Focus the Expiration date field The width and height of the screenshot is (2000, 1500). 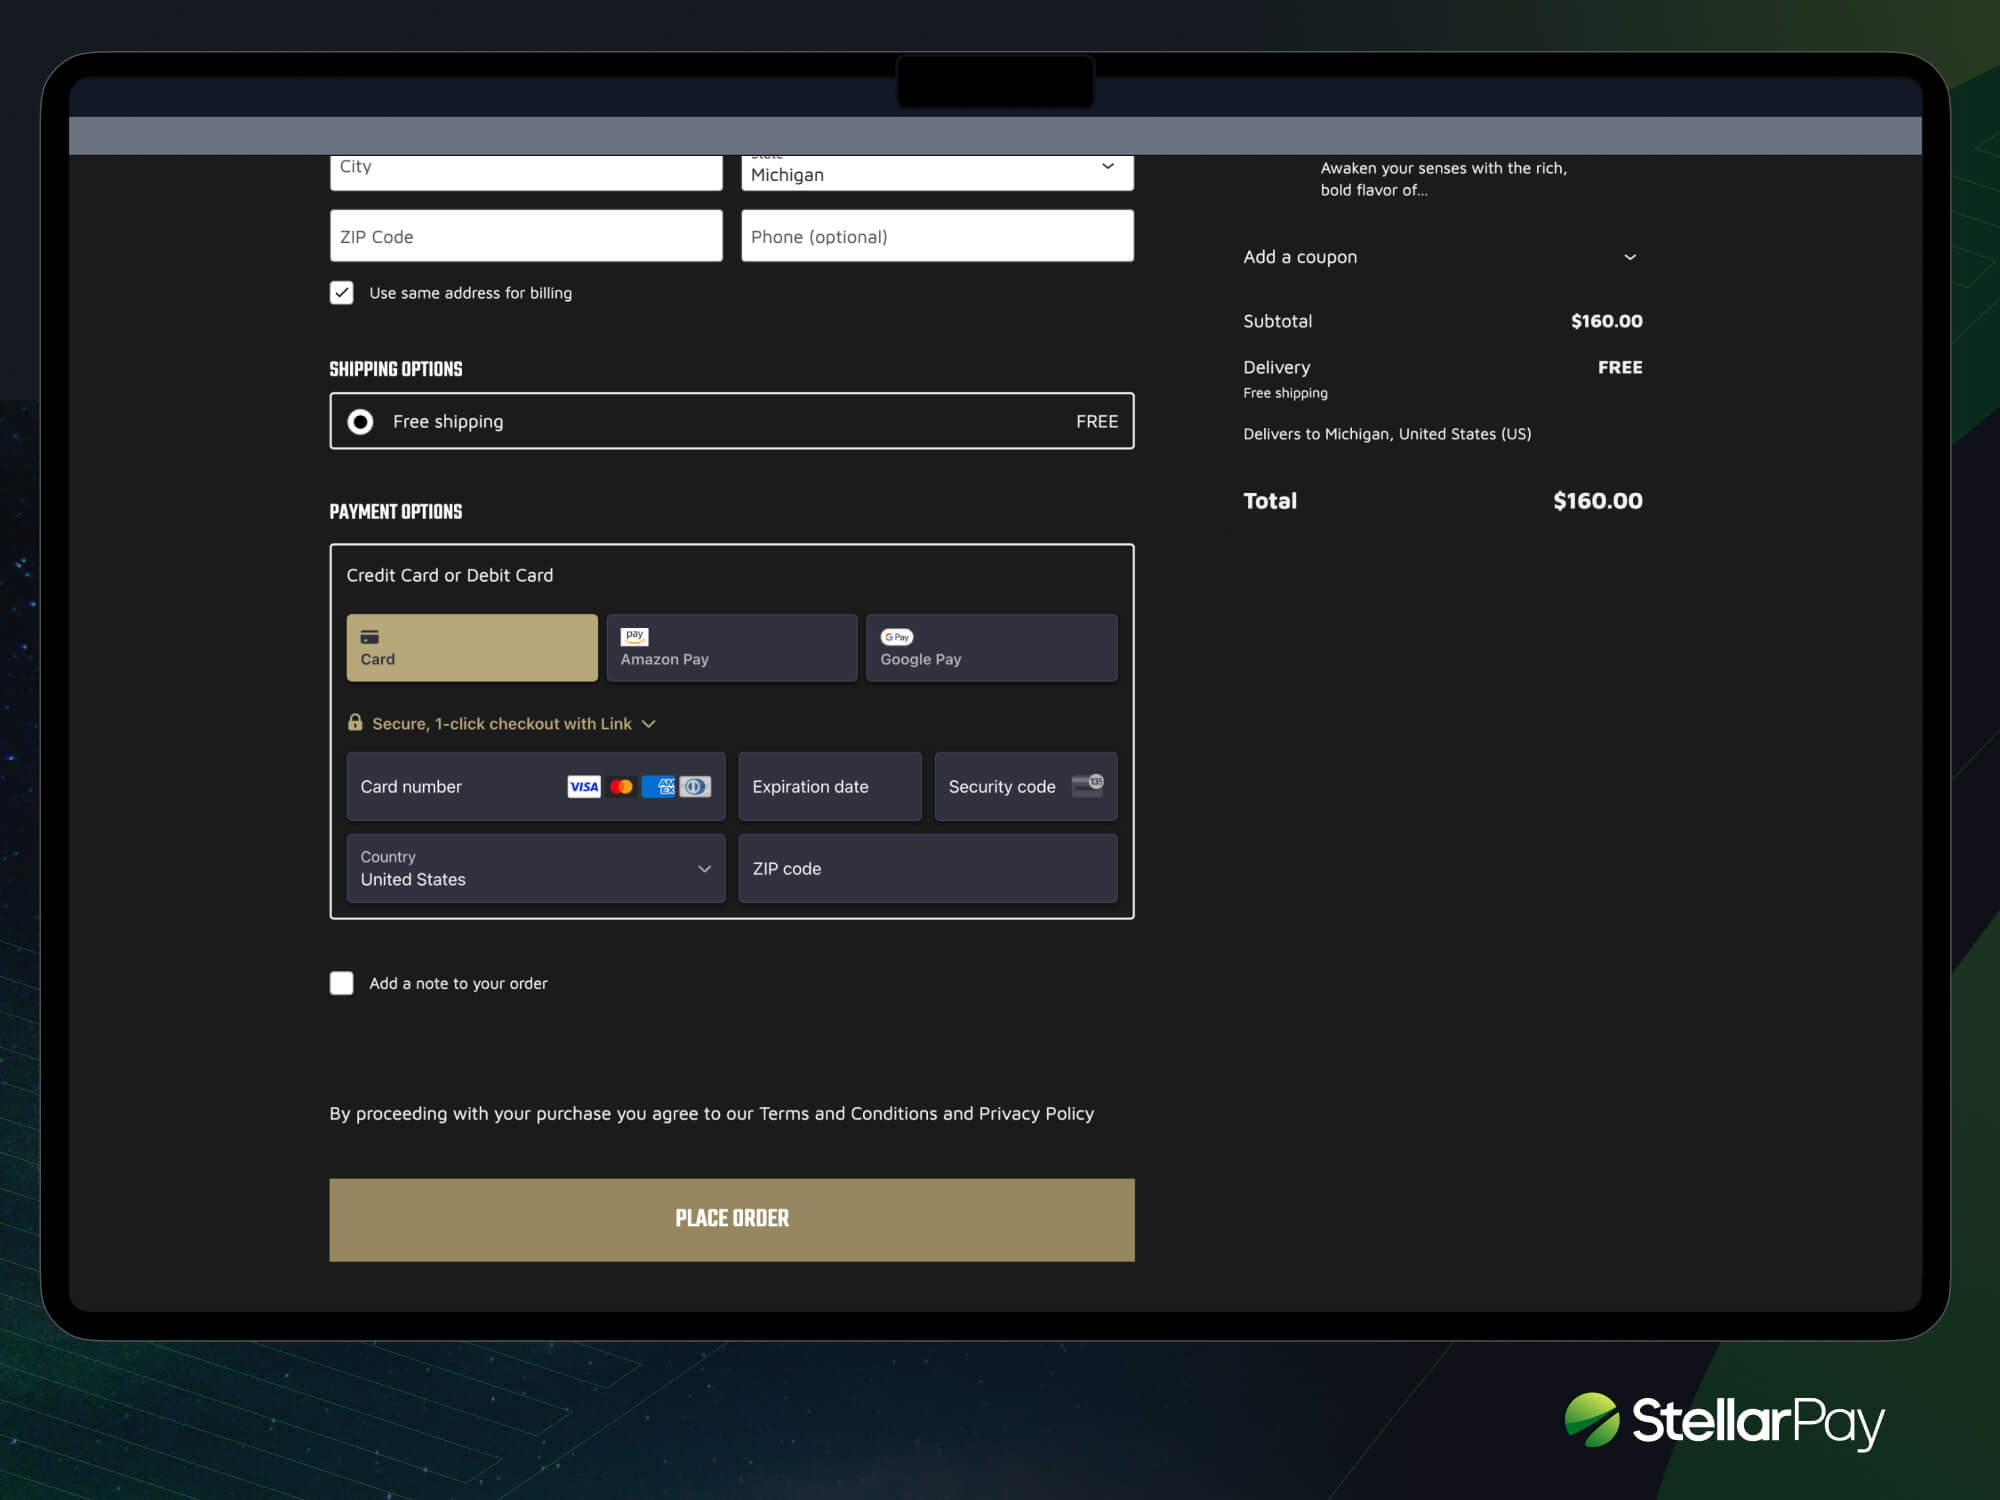pos(830,787)
